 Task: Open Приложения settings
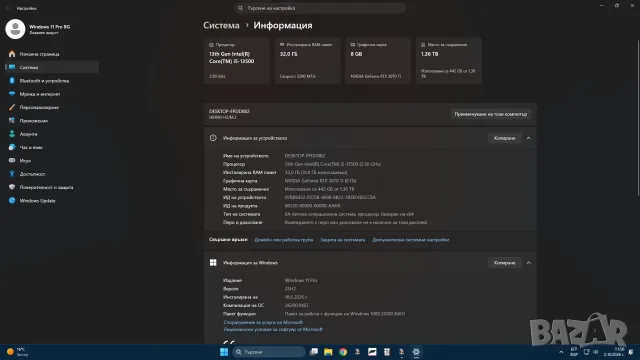point(33,121)
